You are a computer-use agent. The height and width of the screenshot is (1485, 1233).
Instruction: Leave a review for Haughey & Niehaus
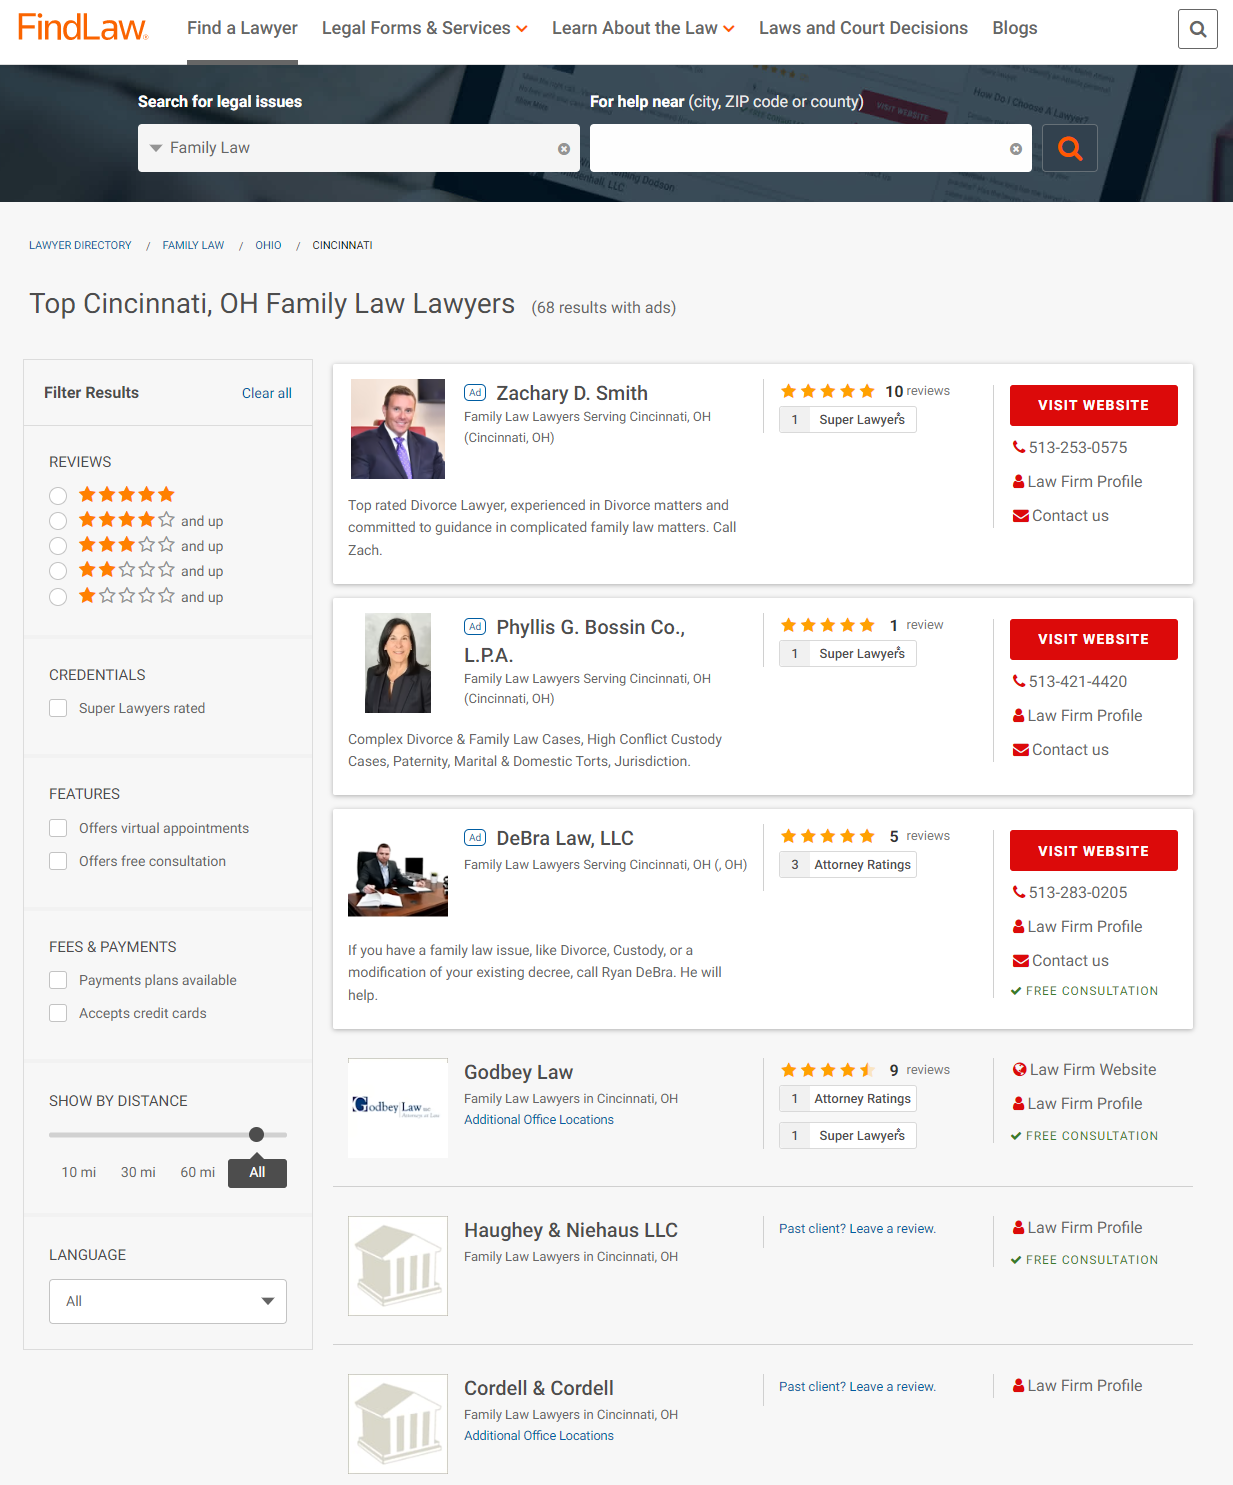coord(858,1229)
